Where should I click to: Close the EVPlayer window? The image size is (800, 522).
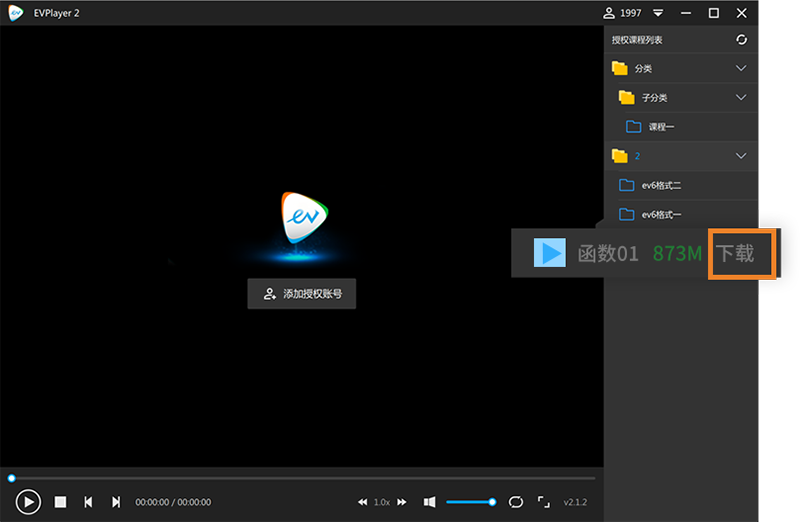(x=742, y=13)
